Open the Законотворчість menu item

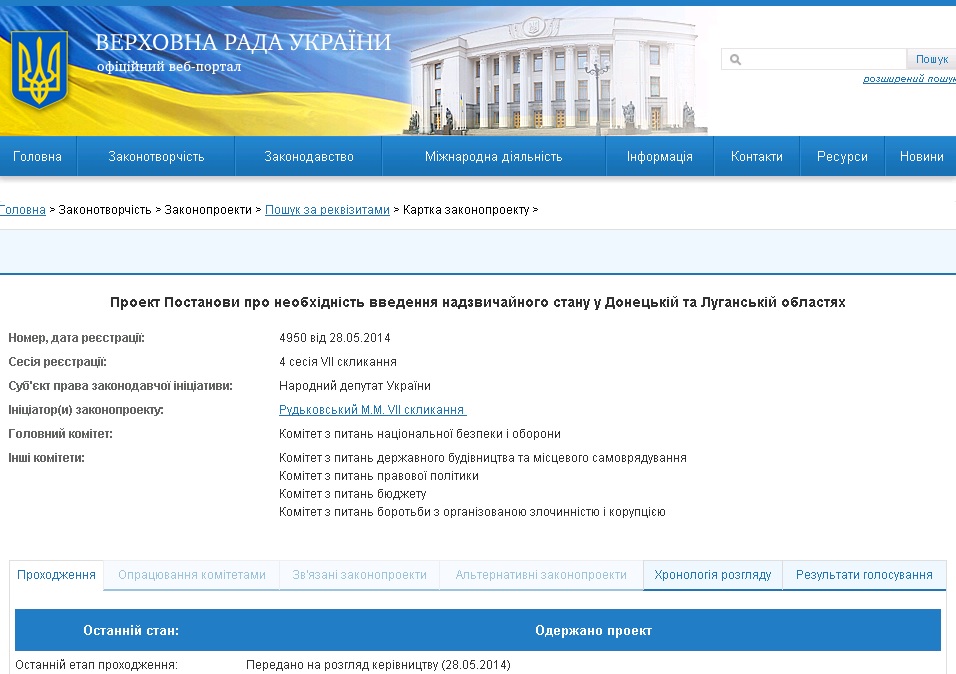(156, 157)
